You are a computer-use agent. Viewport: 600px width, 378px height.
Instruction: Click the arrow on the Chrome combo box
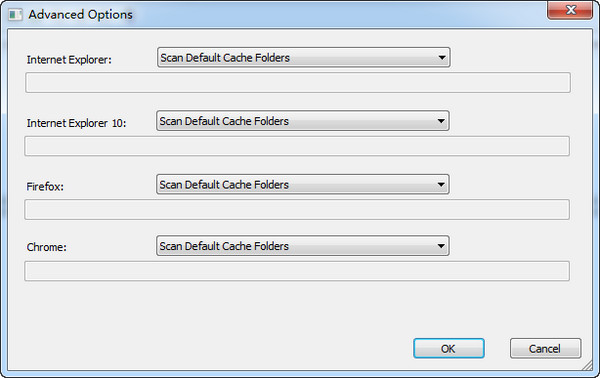point(441,246)
